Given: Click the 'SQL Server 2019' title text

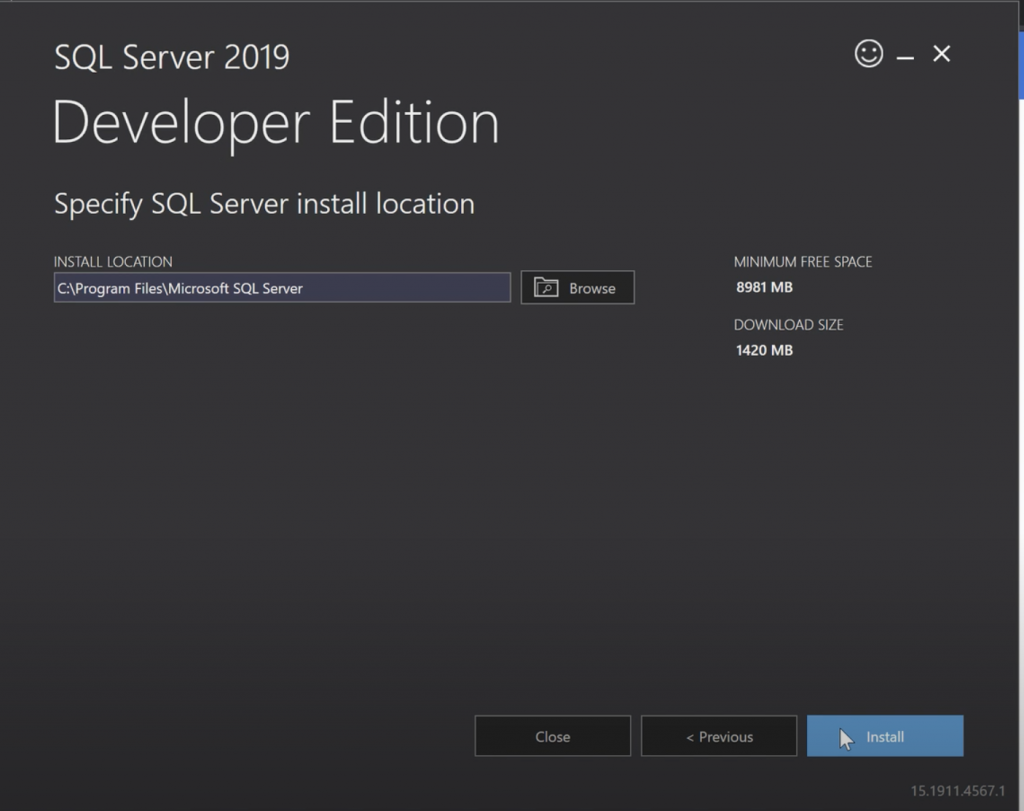Looking at the screenshot, I should click(172, 57).
